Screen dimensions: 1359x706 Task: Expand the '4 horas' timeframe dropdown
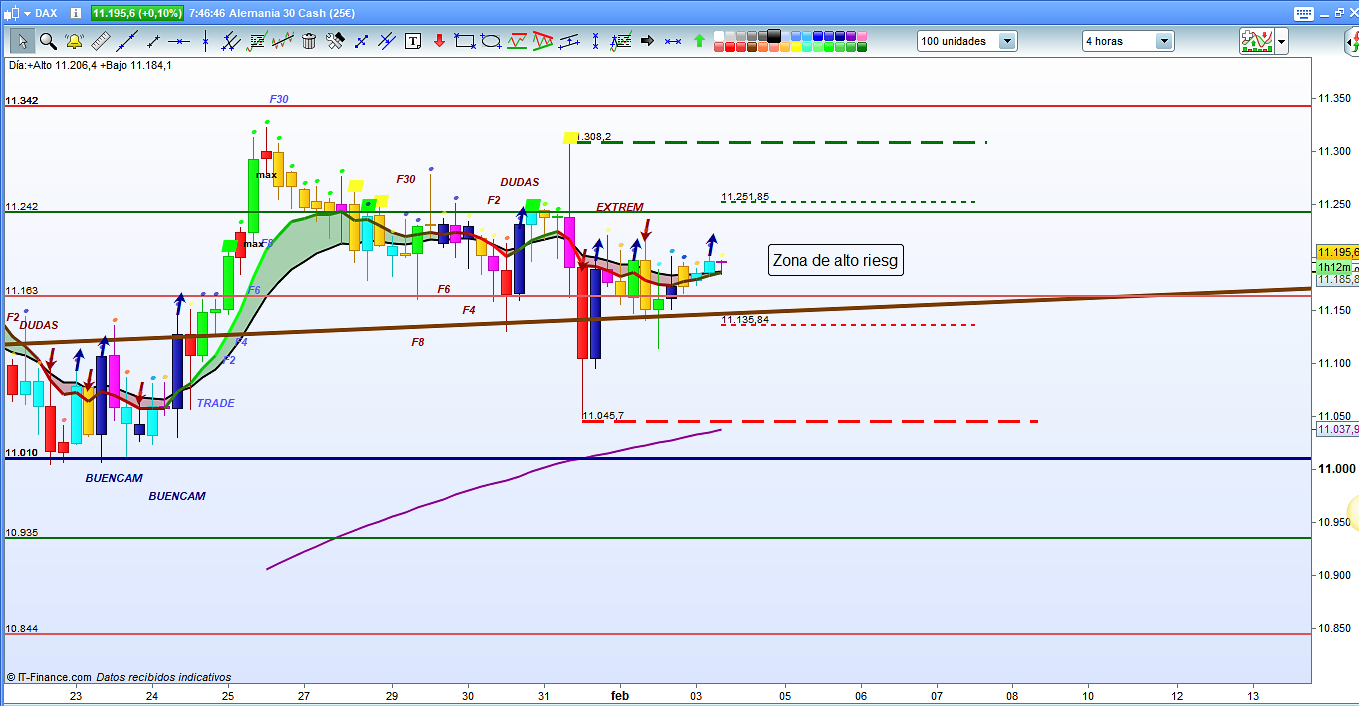1164,41
